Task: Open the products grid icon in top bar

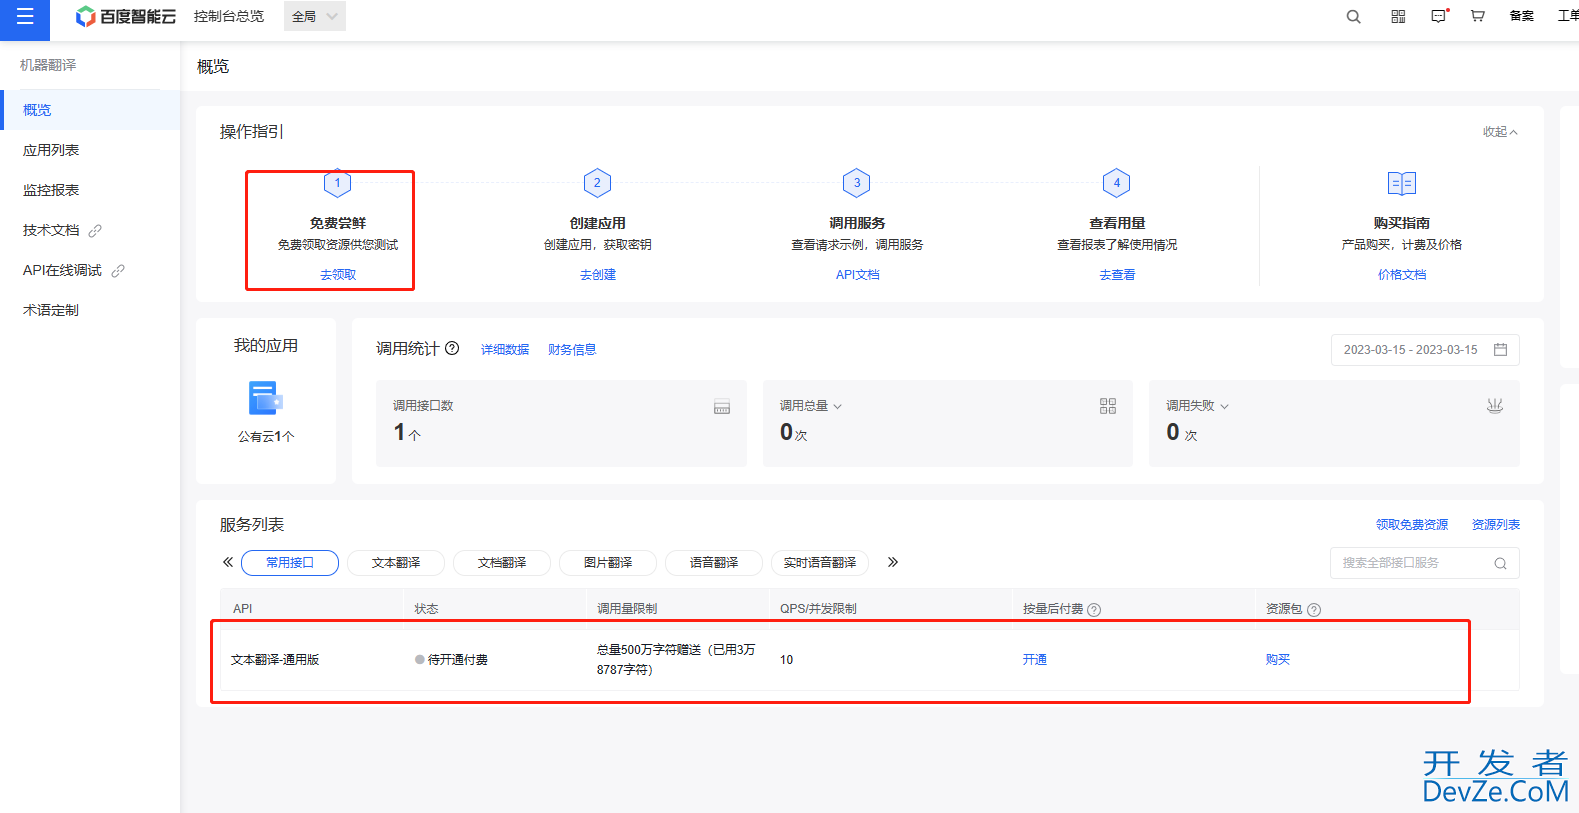Action: point(1398,16)
